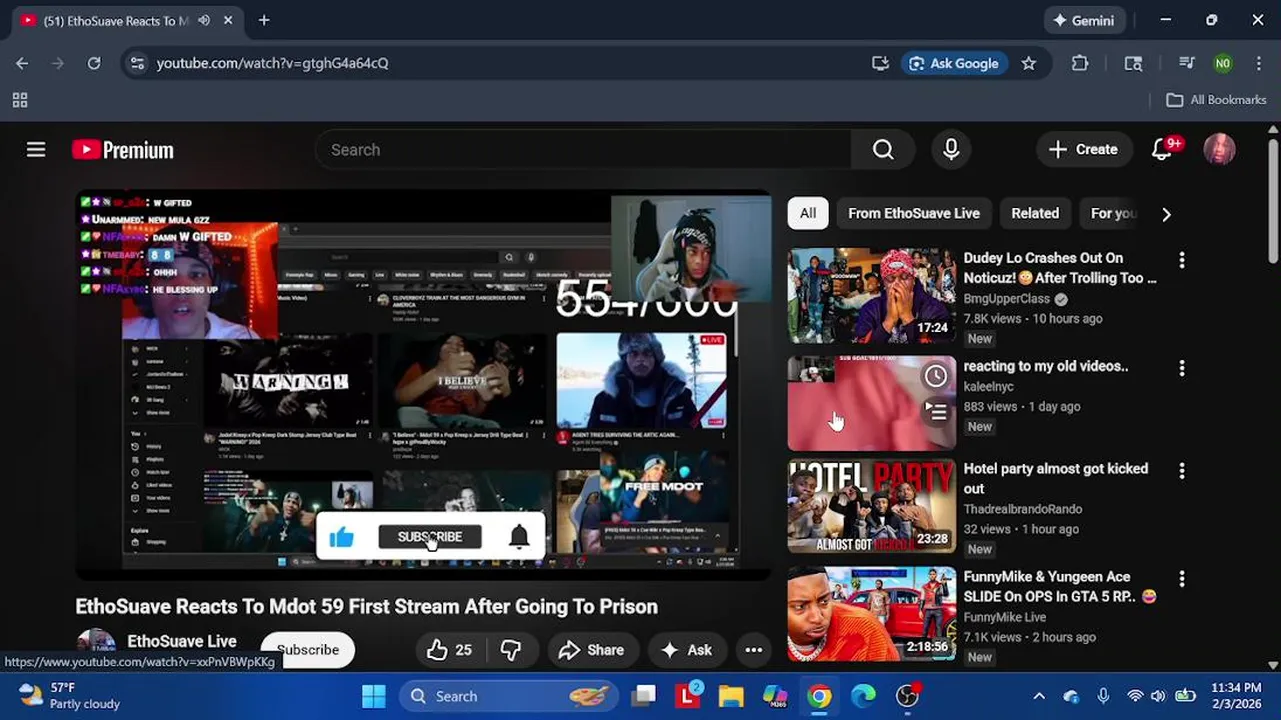Click inside the YouTube Search field
The image size is (1281, 720).
tap(583, 150)
